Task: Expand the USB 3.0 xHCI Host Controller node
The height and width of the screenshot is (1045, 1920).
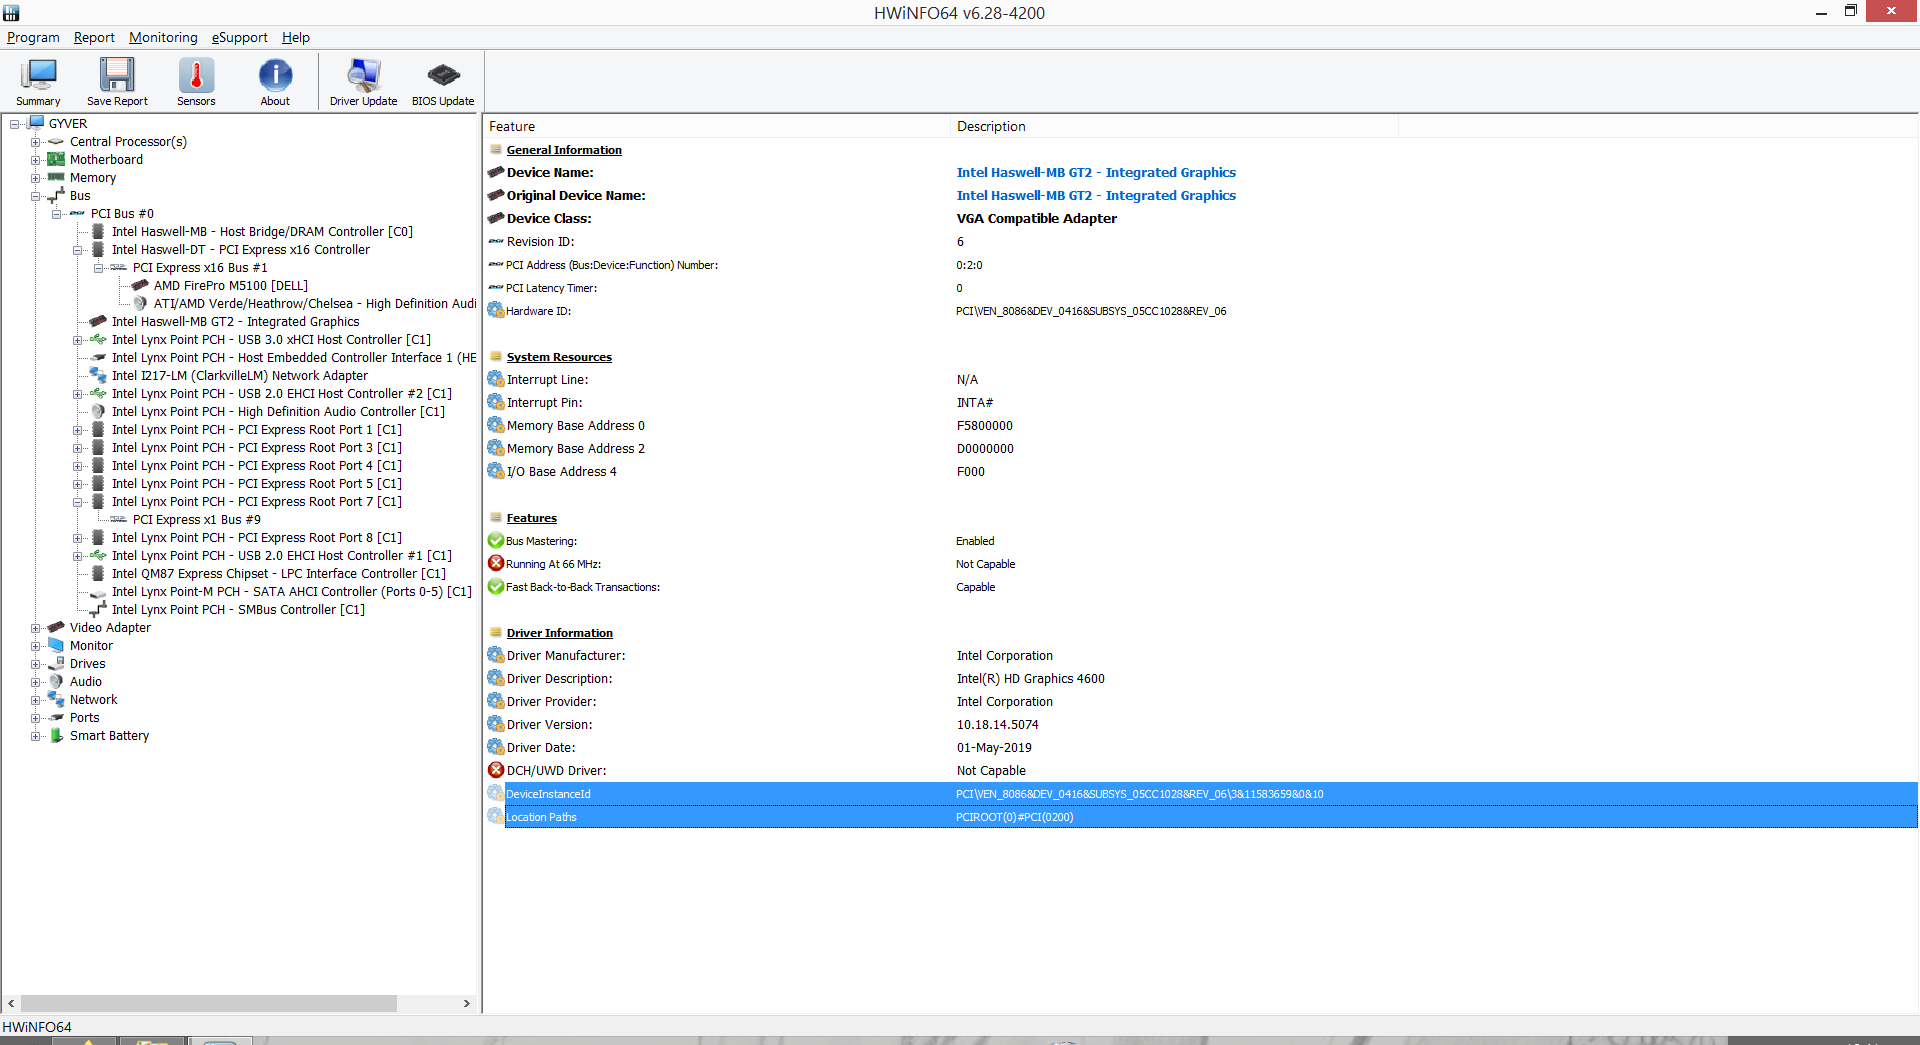Action: (78, 340)
